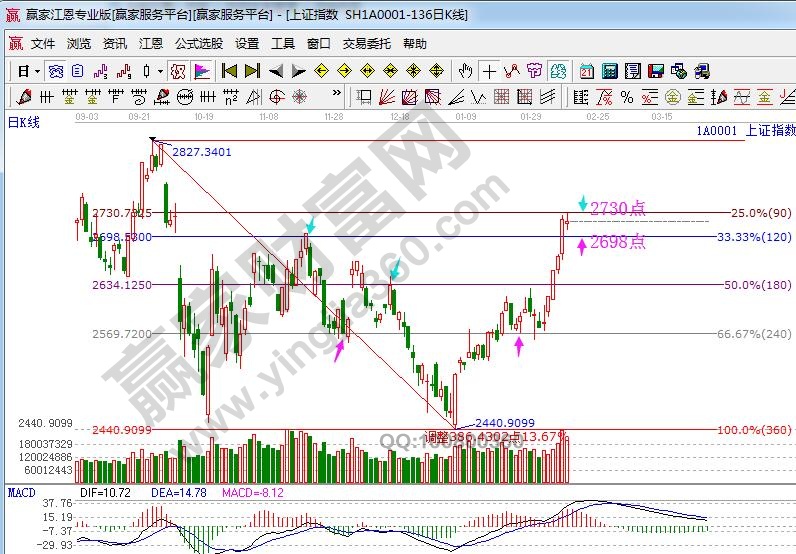Click the percent sign drawing tool
This screenshot has width=796, height=554.
pyautogui.click(x=627, y=97)
